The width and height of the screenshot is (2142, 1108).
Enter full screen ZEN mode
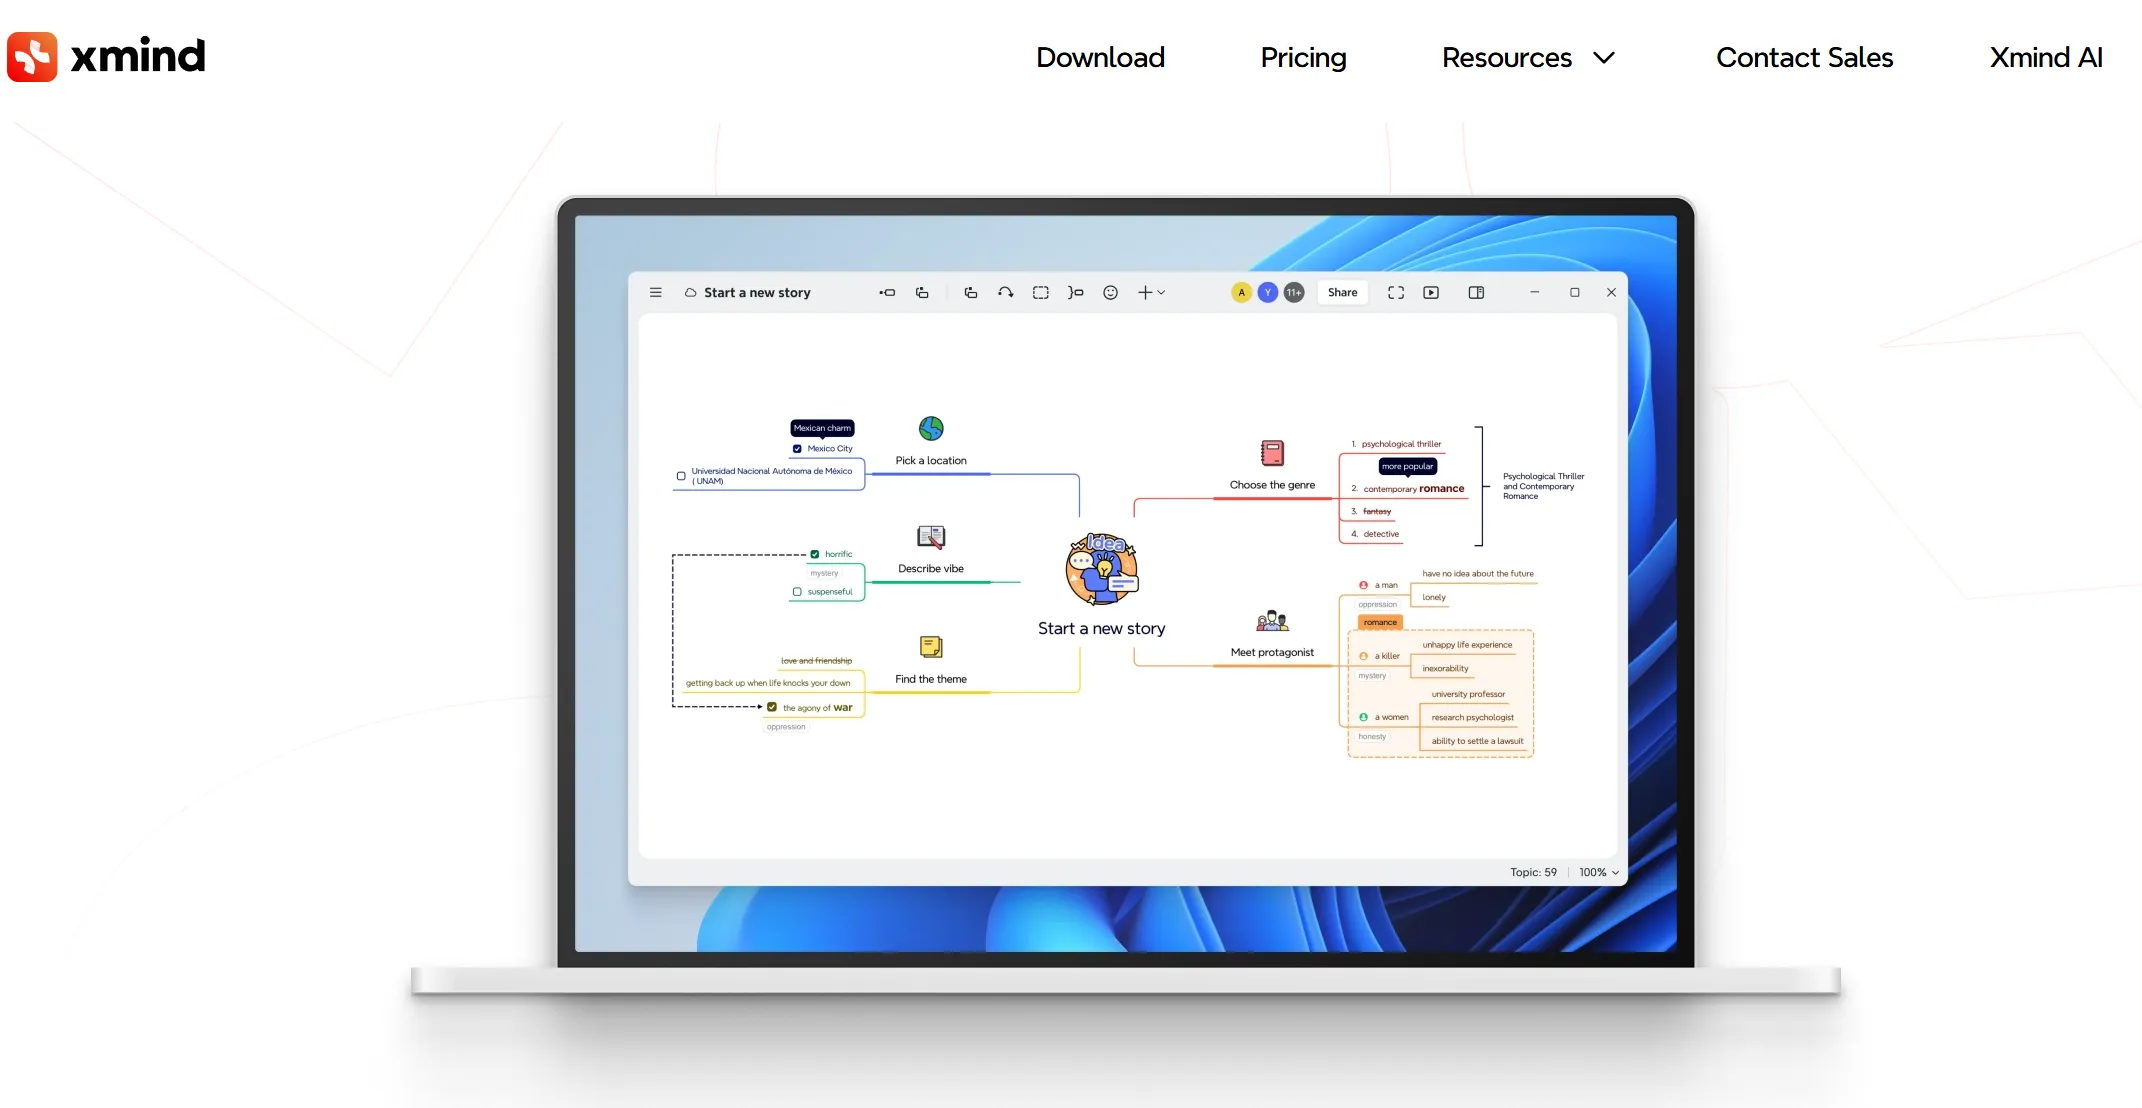tap(1396, 293)
